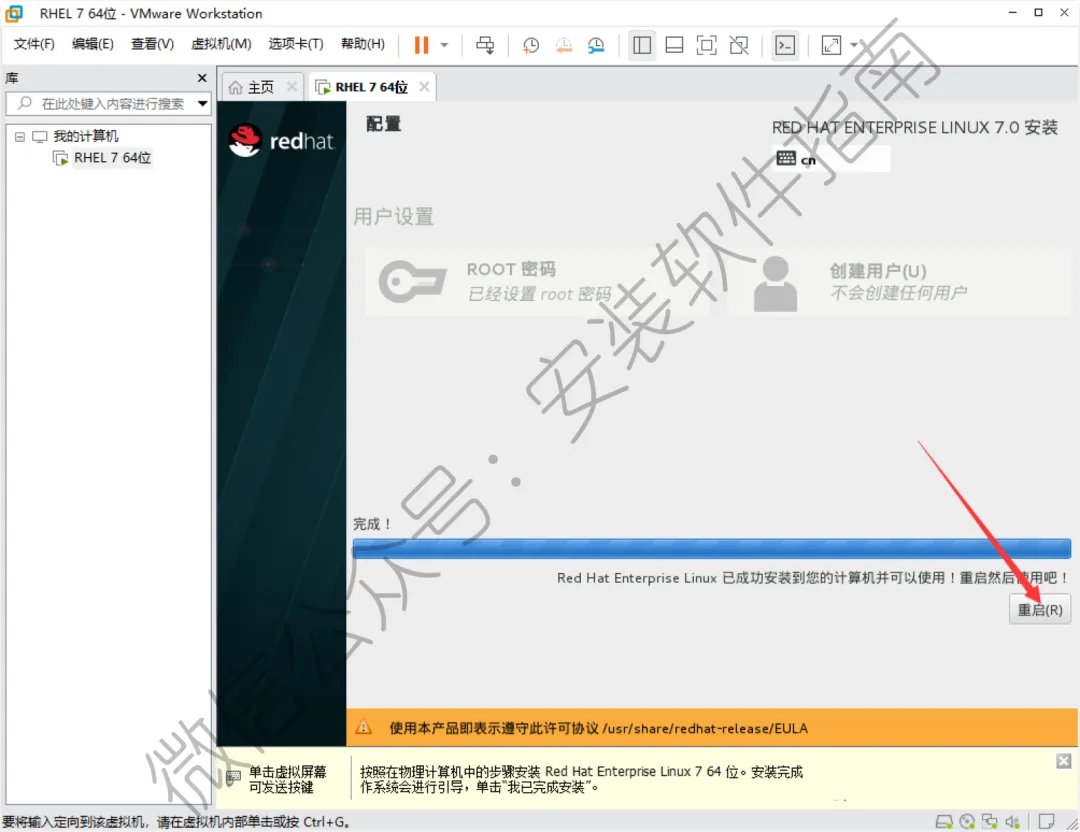Click the sound card status bar icon
1080x832 pixels.
1012,821
